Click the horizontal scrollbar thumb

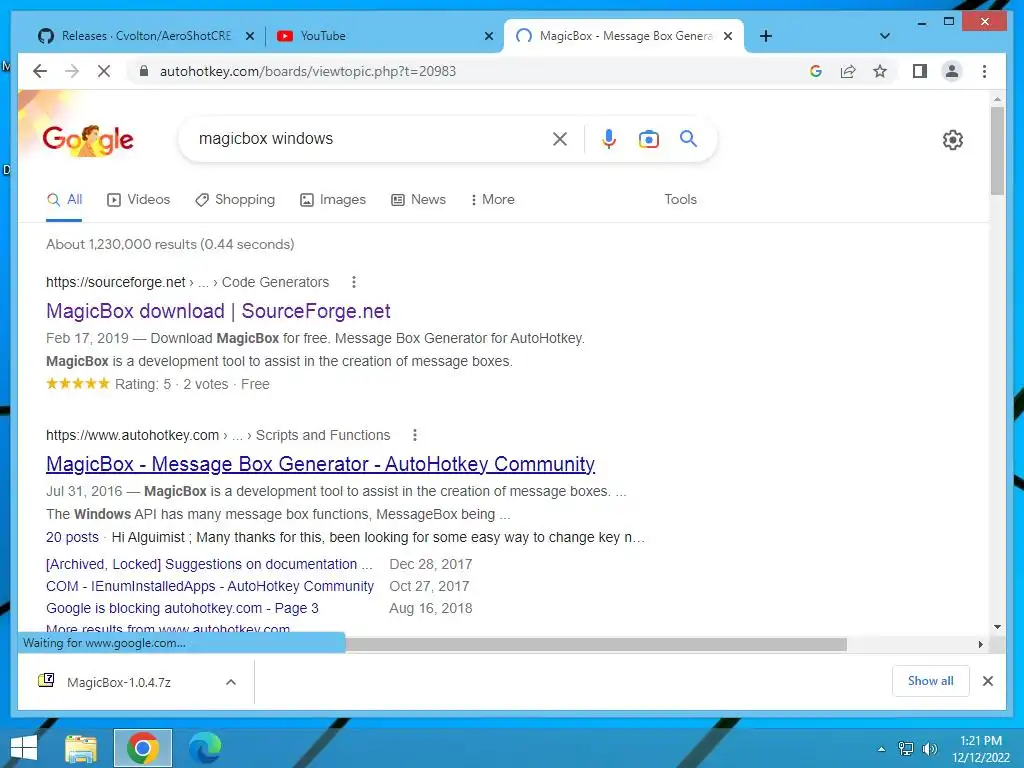tap(596, 645)
